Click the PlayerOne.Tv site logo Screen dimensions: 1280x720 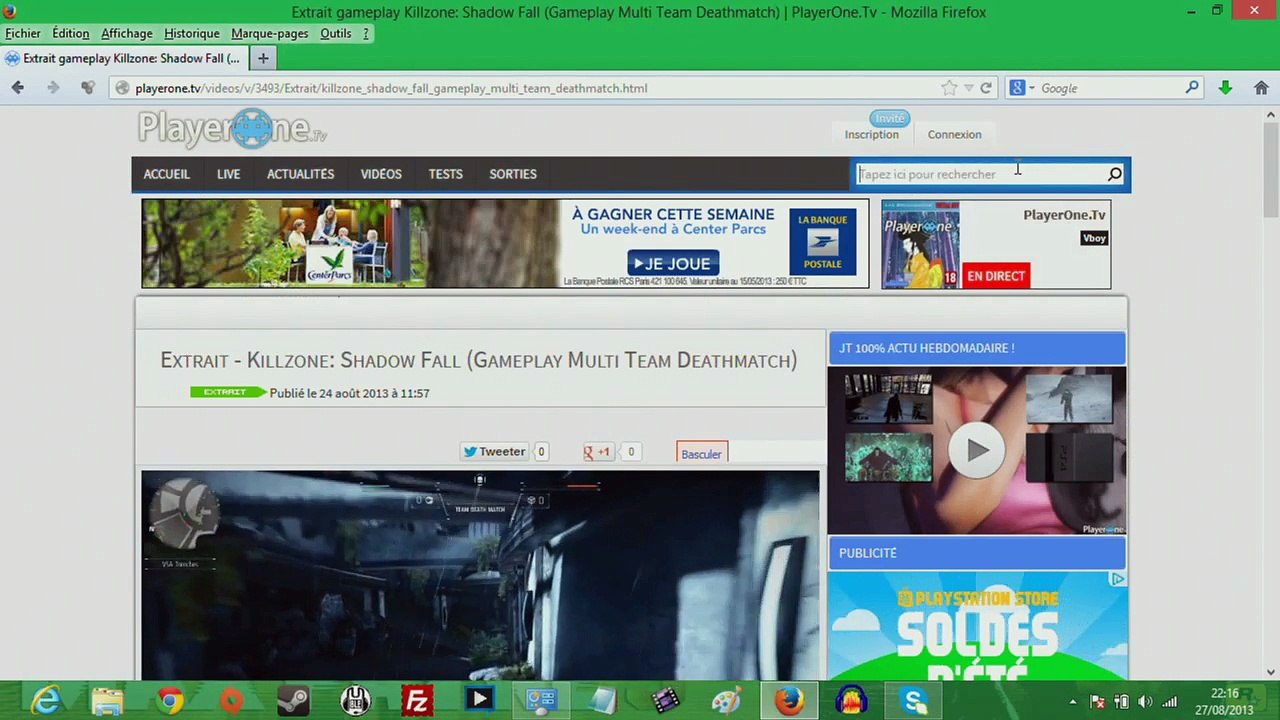click(232, 129)
